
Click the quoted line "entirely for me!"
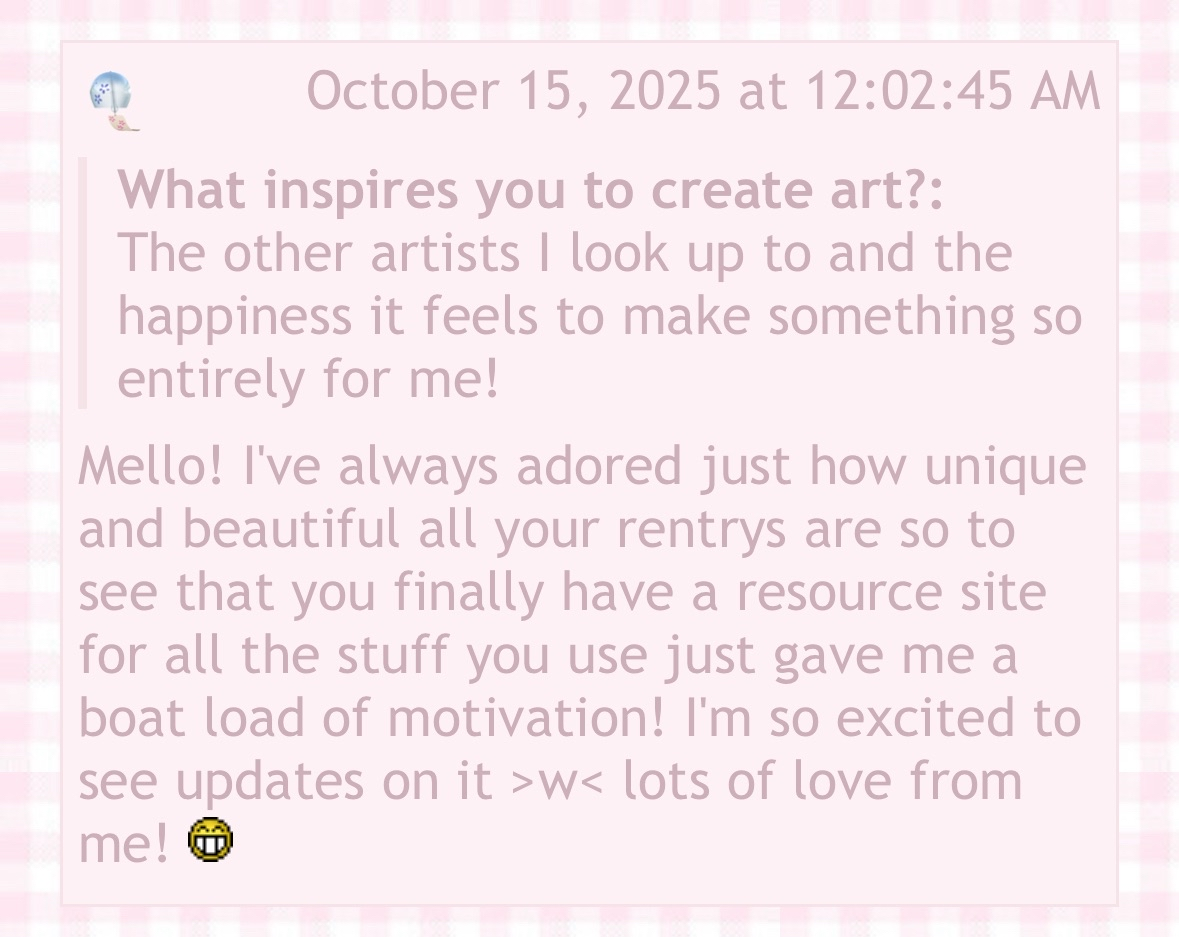(x=307, y=380)
